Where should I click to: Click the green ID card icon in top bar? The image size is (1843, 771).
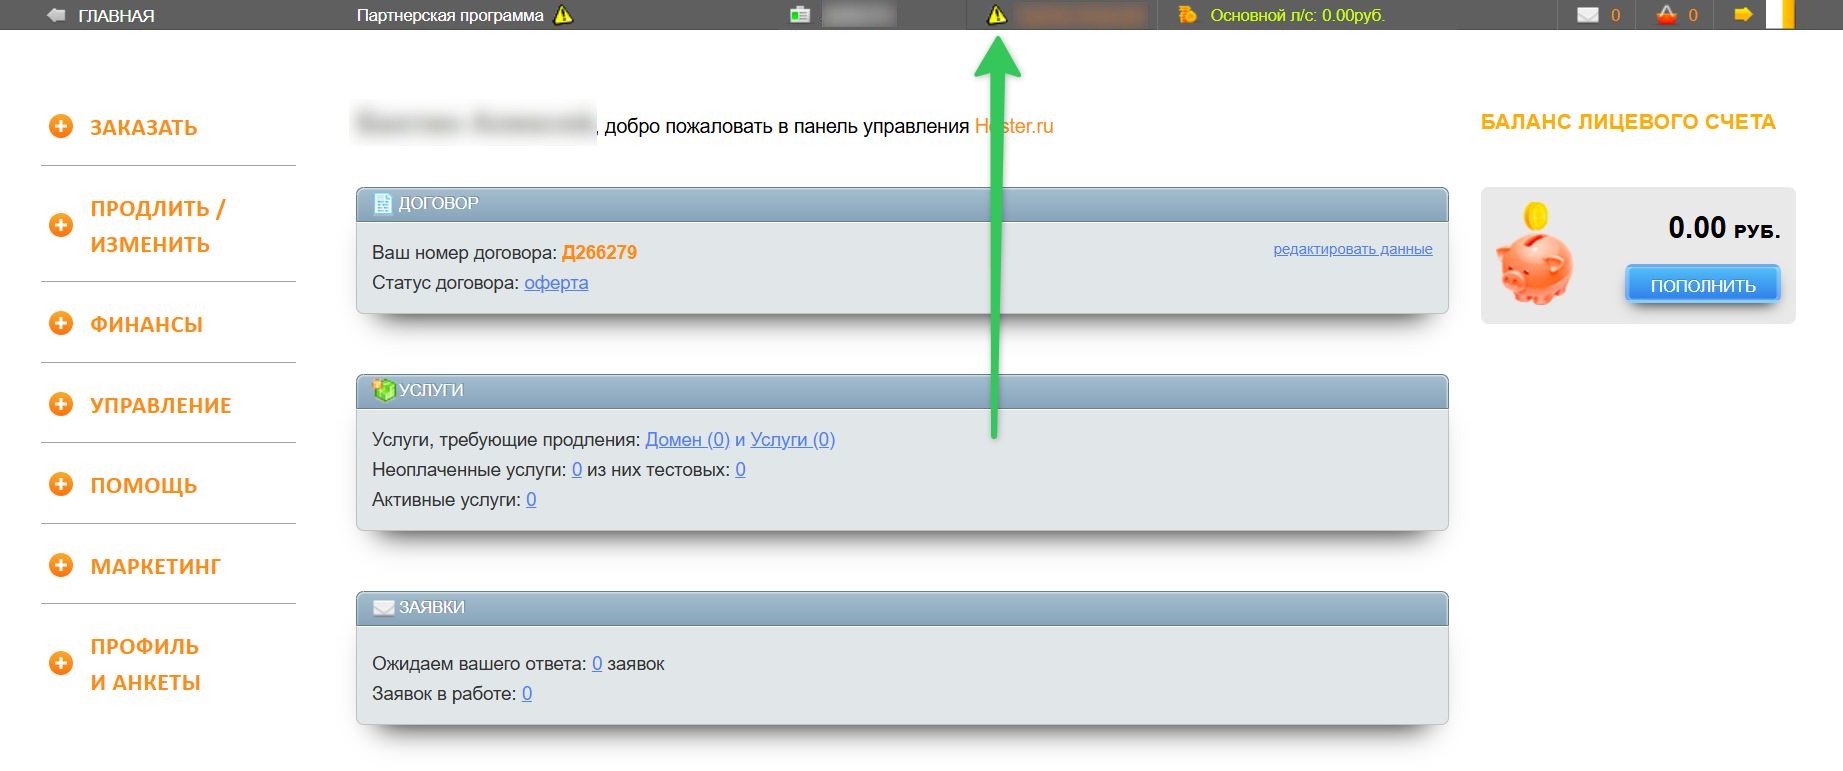click(x=800, y=15)
